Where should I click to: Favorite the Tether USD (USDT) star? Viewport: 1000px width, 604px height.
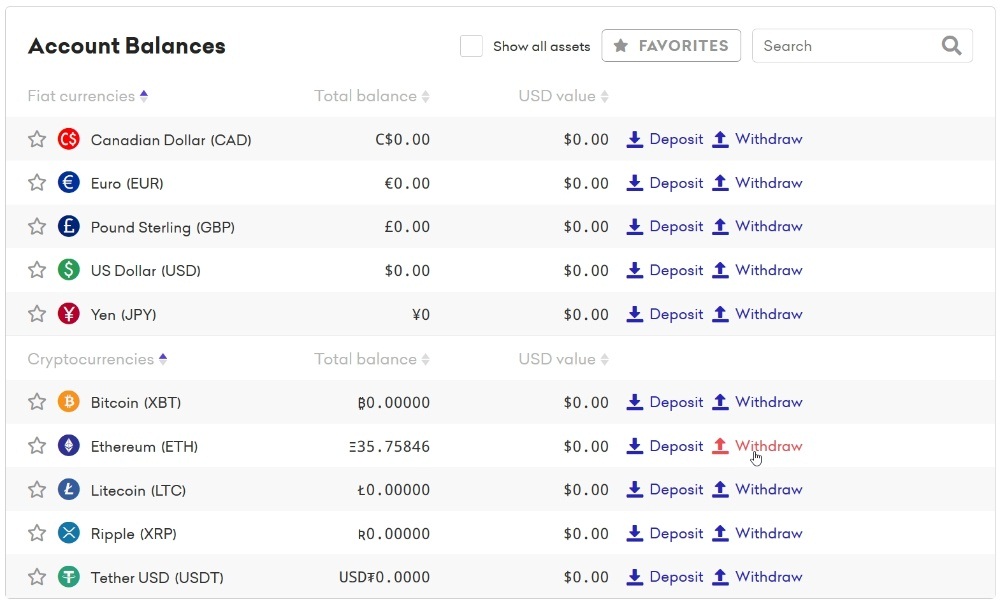[x=37, y=577]
